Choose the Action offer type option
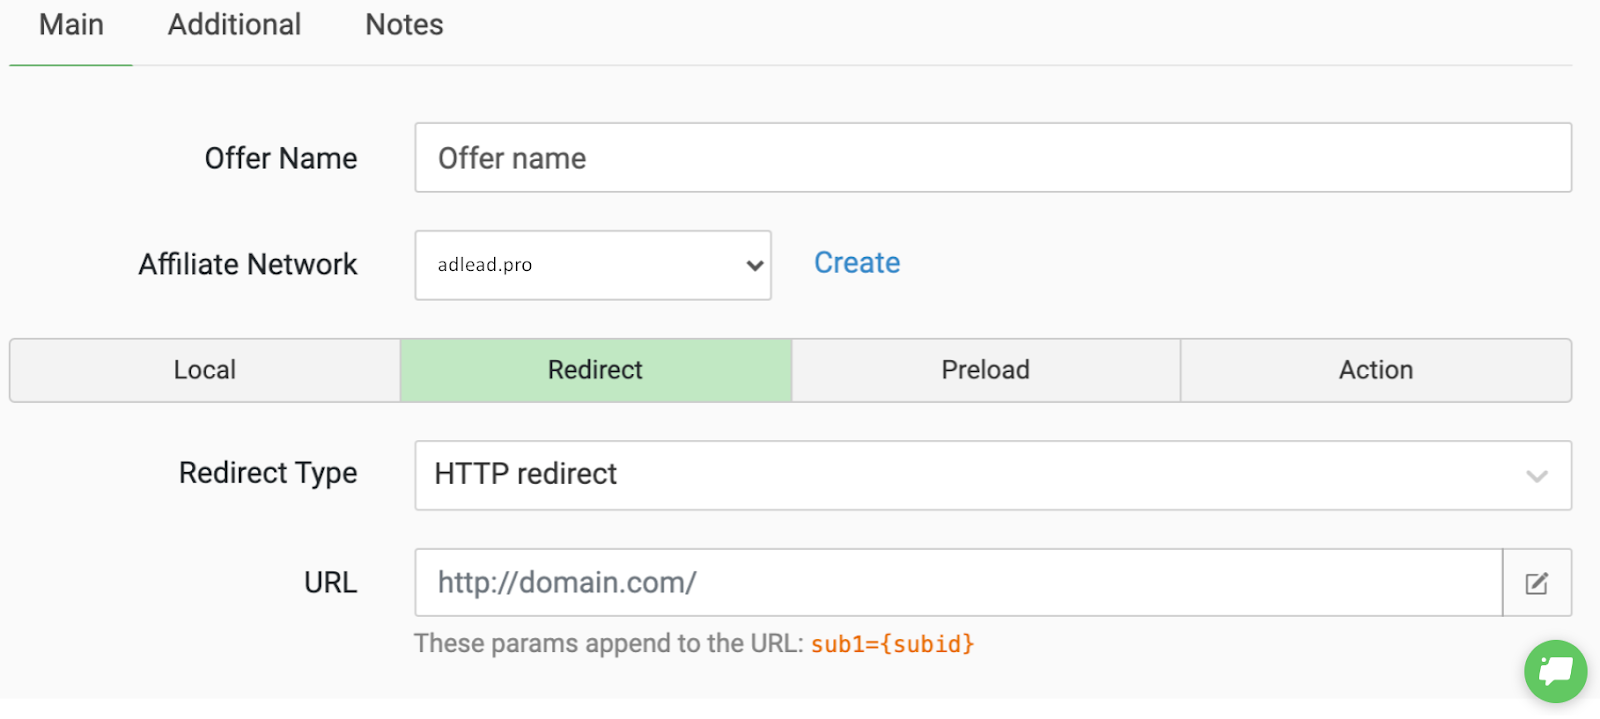The width and height of the screenshot is (1600, 719). pos(1376,370)
